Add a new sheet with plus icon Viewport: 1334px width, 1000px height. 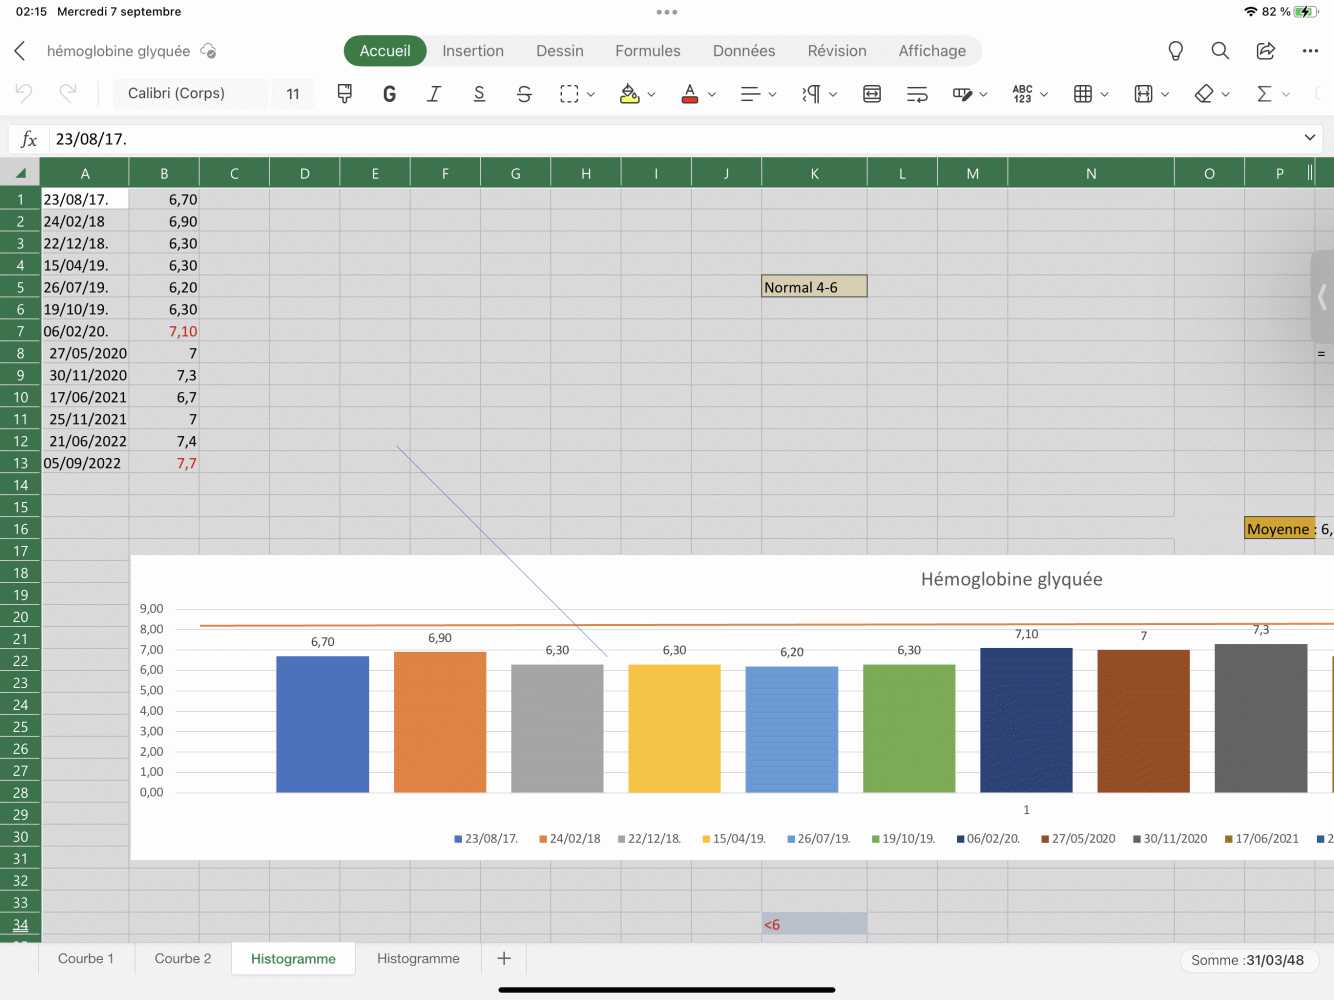504,959
